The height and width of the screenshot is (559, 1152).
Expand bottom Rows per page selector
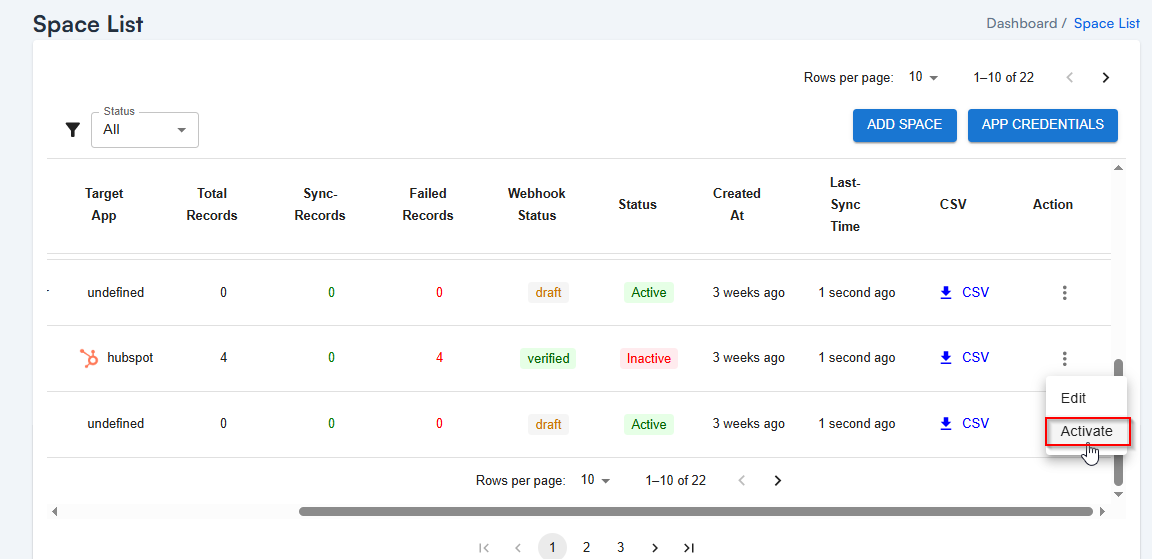click(595, 481)
